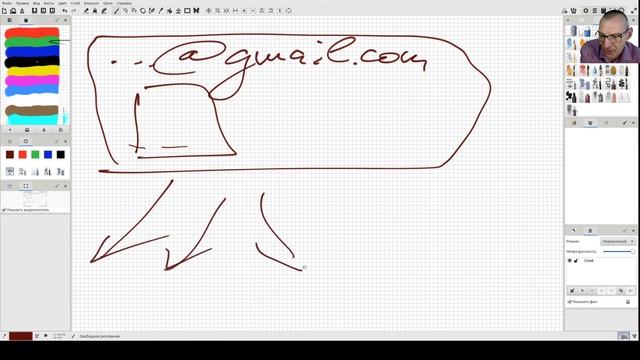The image size is (640, 360).
Task: Toggle visibility eye of layer Слой
Action: click(x=570, y=260)
